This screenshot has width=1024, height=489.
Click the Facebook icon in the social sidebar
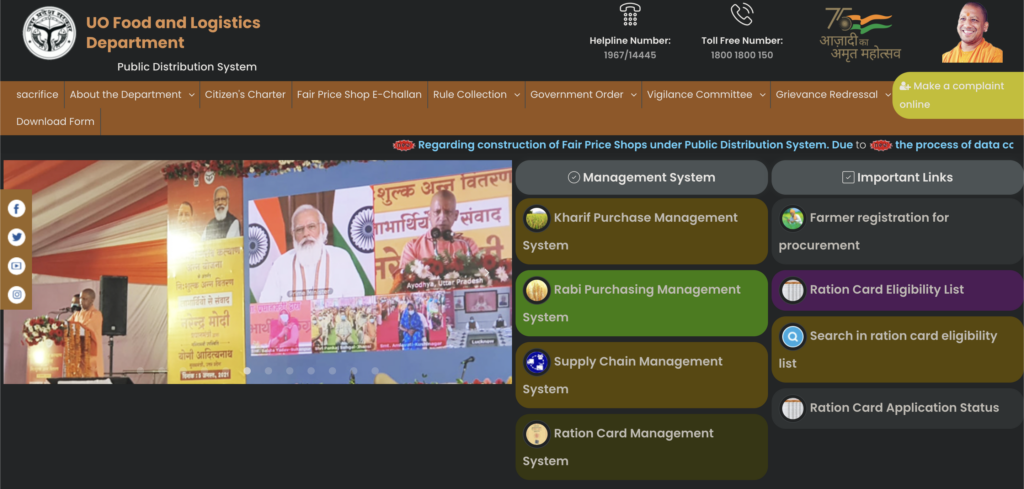click(x=17, y=209)
